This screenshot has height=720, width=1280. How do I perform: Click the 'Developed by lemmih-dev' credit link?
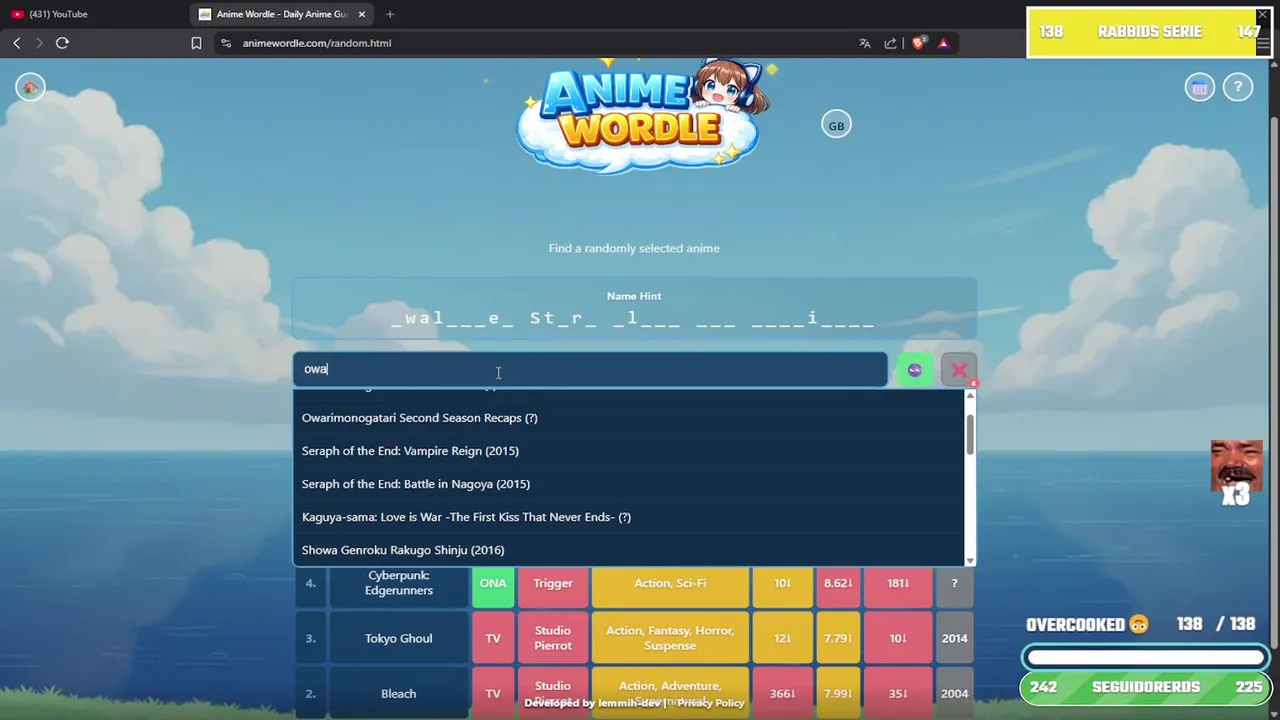(x=592, y=703)
